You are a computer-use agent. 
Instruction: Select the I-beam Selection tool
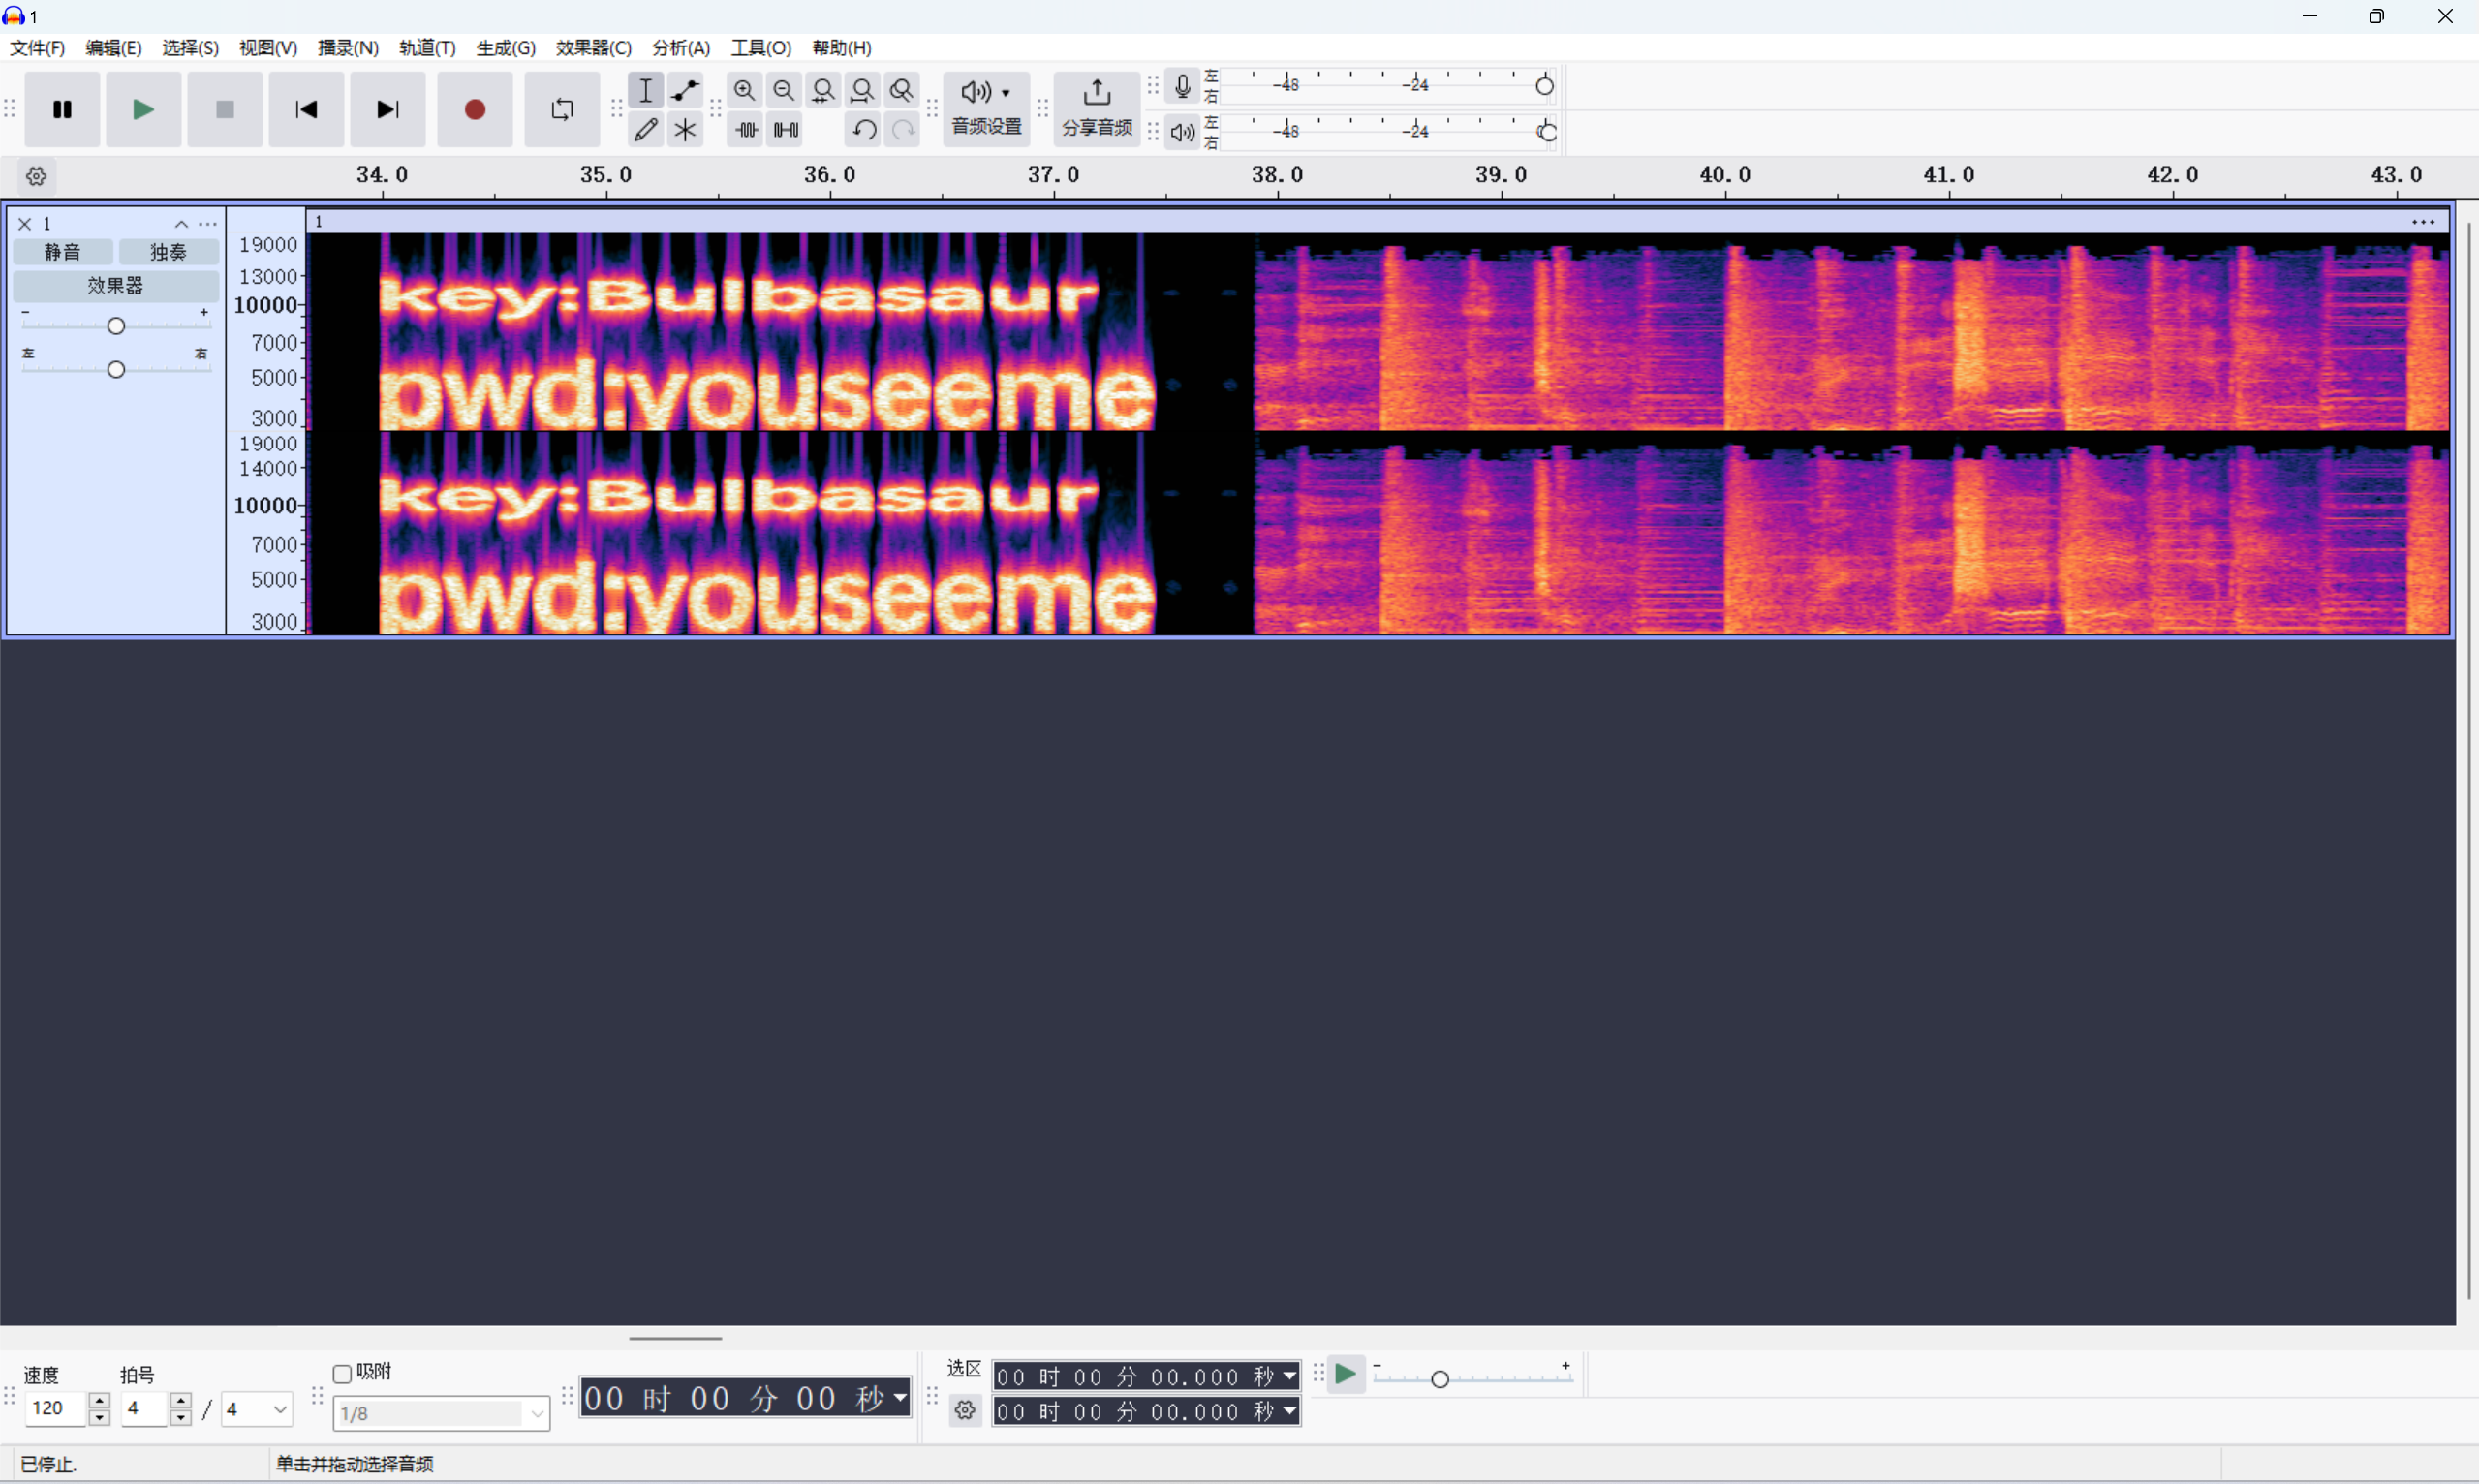pyautogui.click(x=646, y=90)
